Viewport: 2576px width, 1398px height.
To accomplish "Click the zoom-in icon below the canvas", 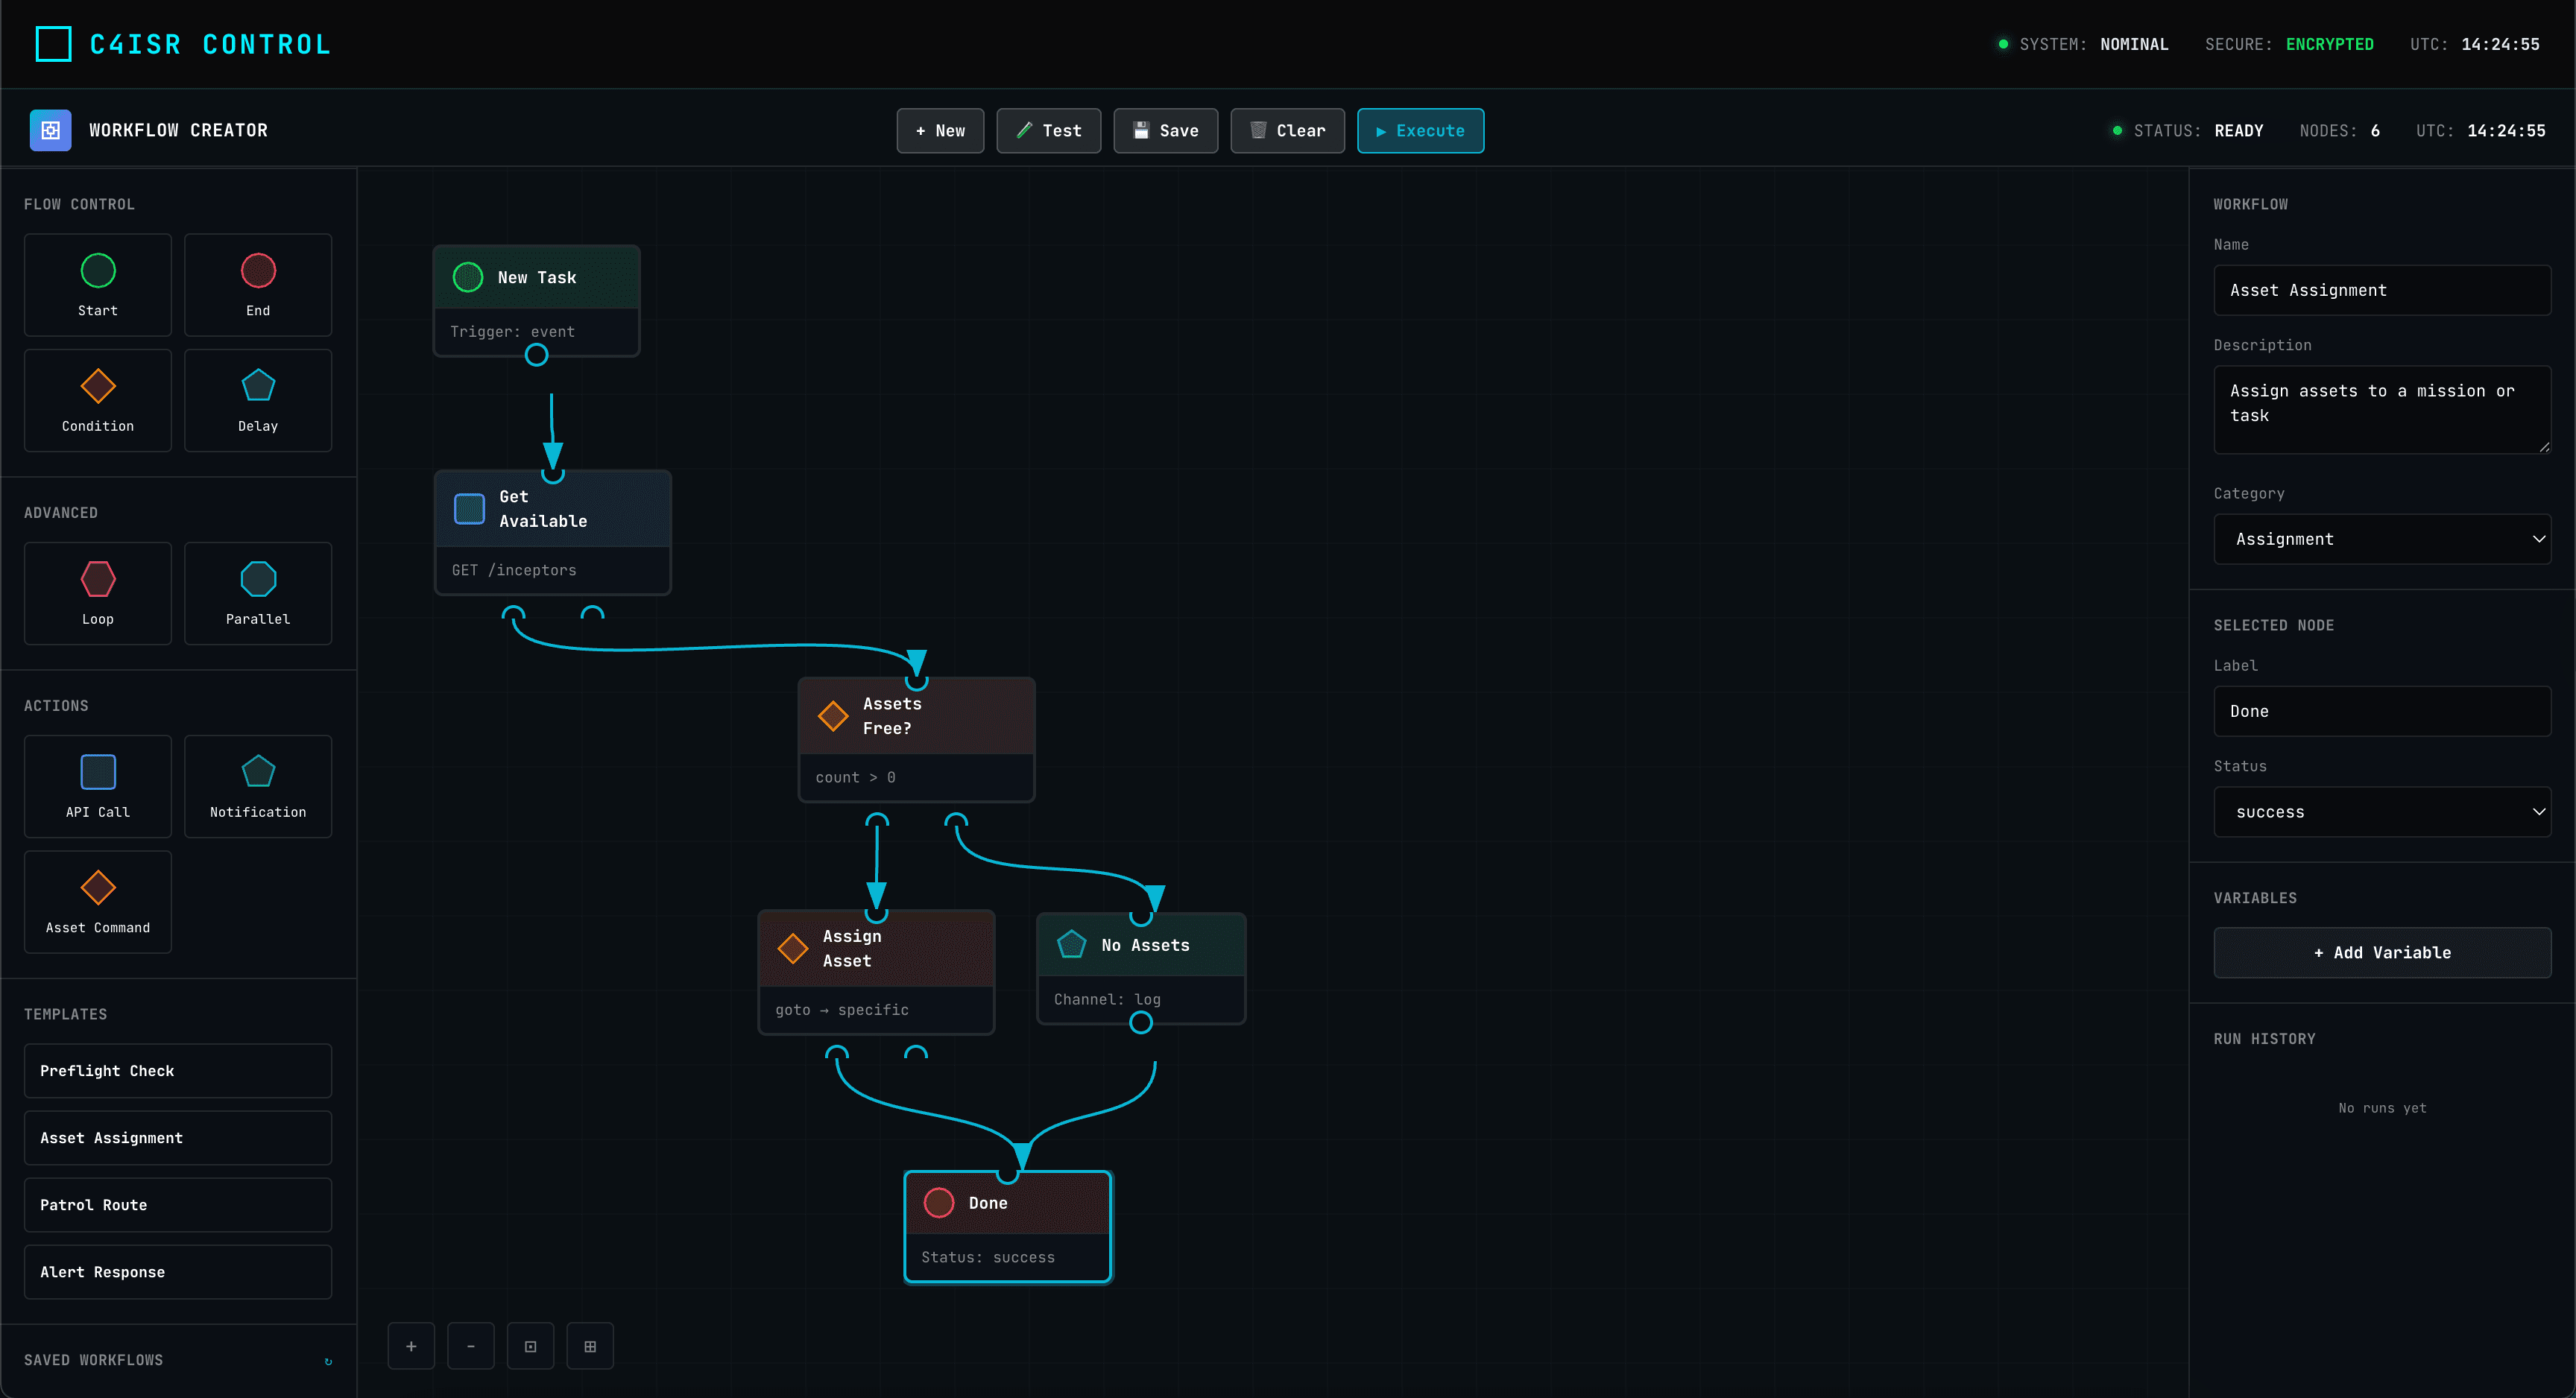I will tap(411, 1346).
